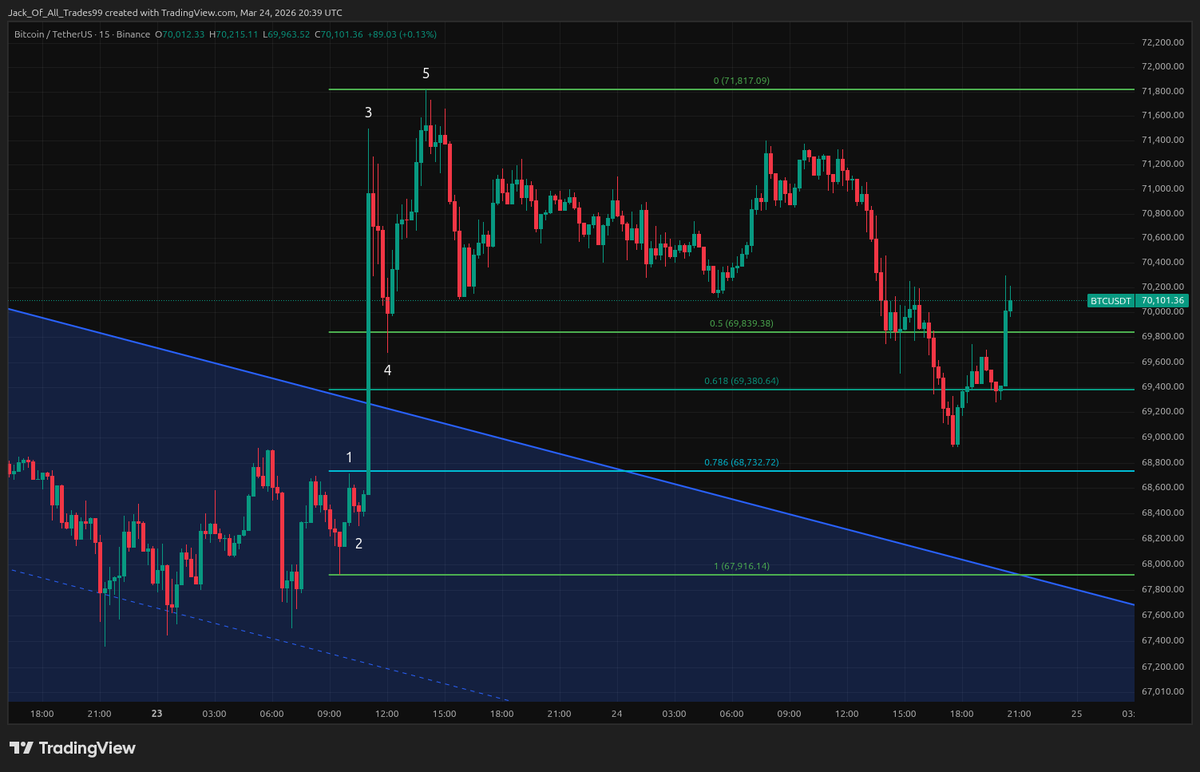The height and width of the screenshot is (772, 1200).
Task: Click the open value O70,012.33
Action: (x=180, y=34)
